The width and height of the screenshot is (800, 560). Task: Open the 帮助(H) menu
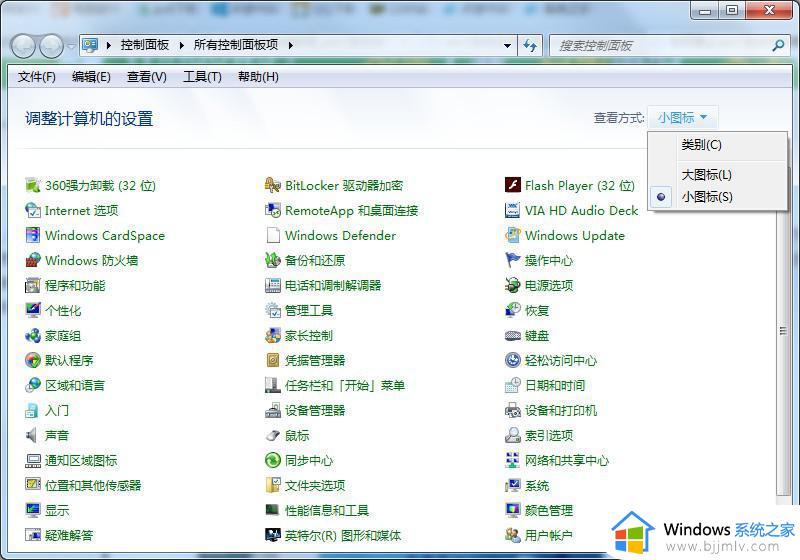(x=258, y=77)
